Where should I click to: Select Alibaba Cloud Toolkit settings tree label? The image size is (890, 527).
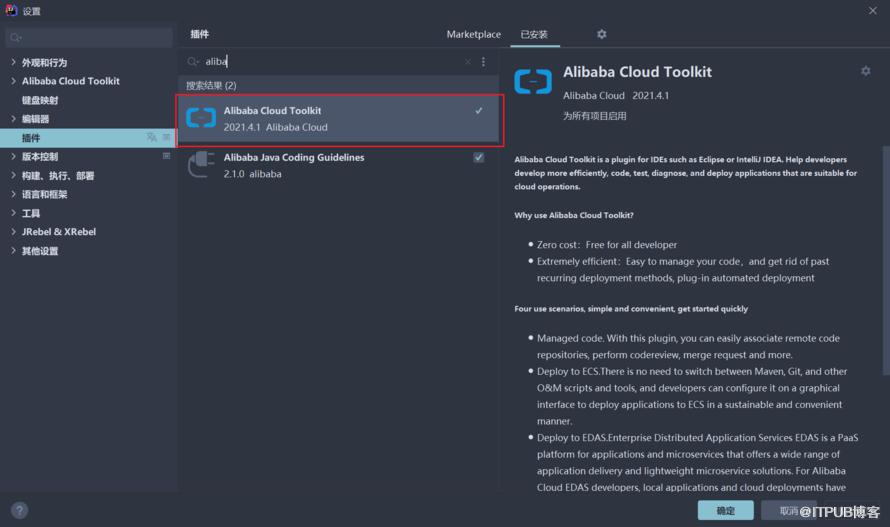(71, 81)
